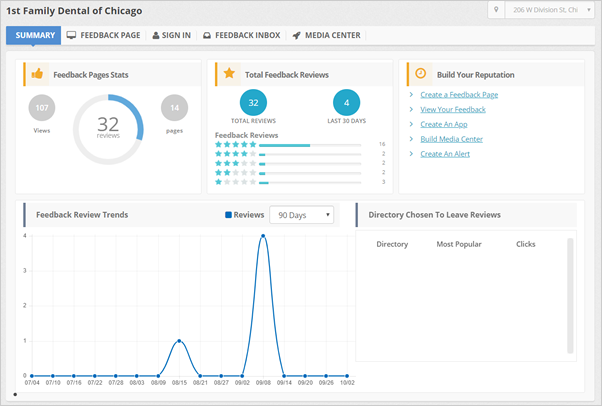Click the rocket icon on Media Center tab

[x=296, y=36]
